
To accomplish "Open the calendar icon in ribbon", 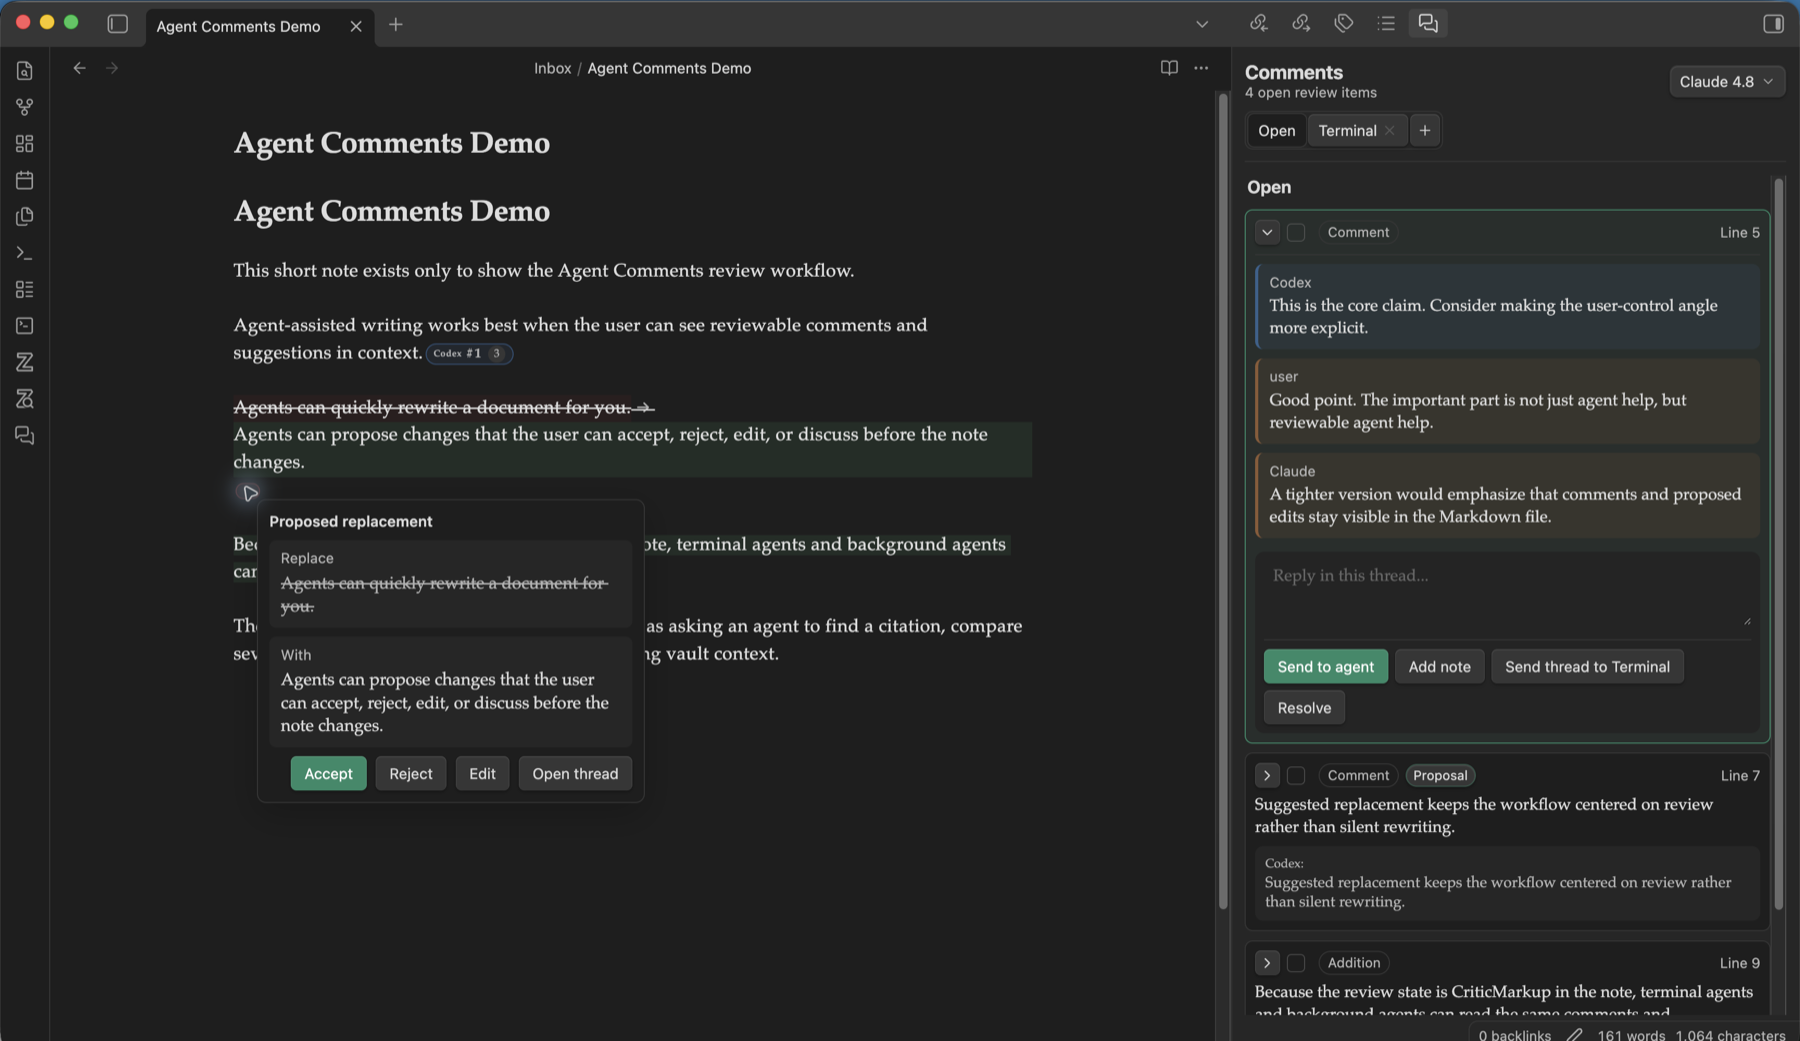I will coord(24,180).
